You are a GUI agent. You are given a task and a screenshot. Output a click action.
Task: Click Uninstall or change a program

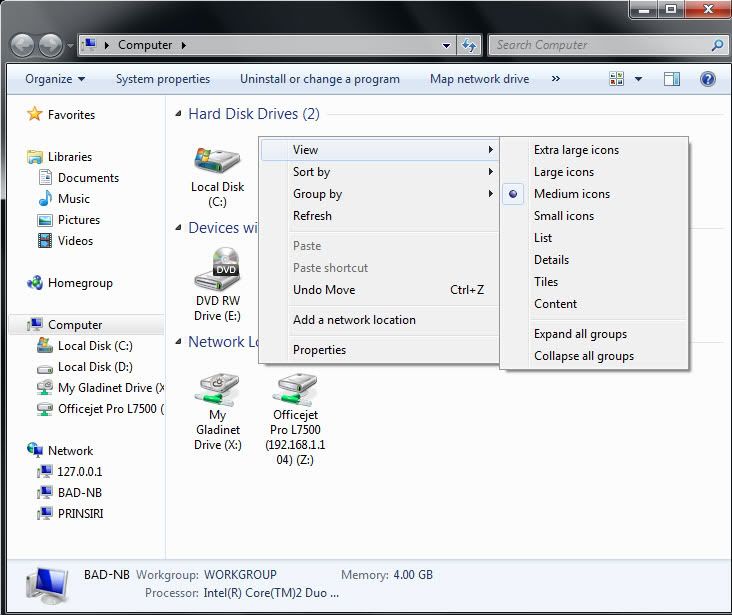319,79
